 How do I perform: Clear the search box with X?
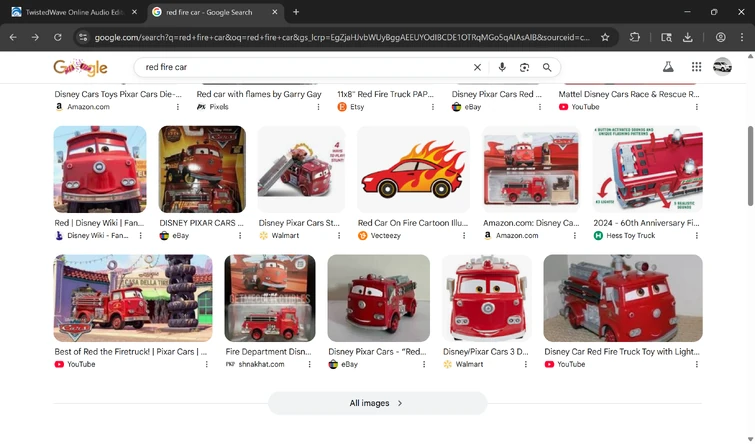click(x=477, y=67)
